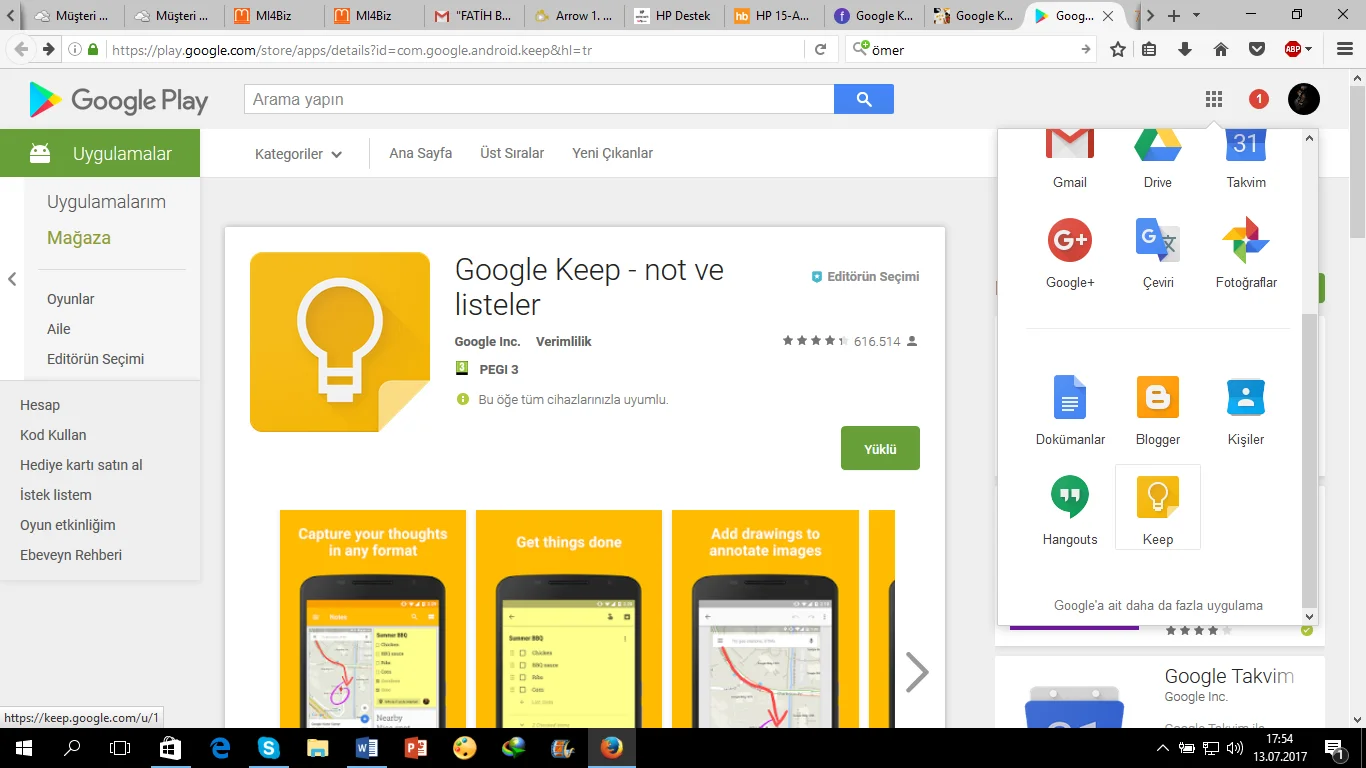
Task: Click the Arama yapın search field
Action: coord(538,99)
